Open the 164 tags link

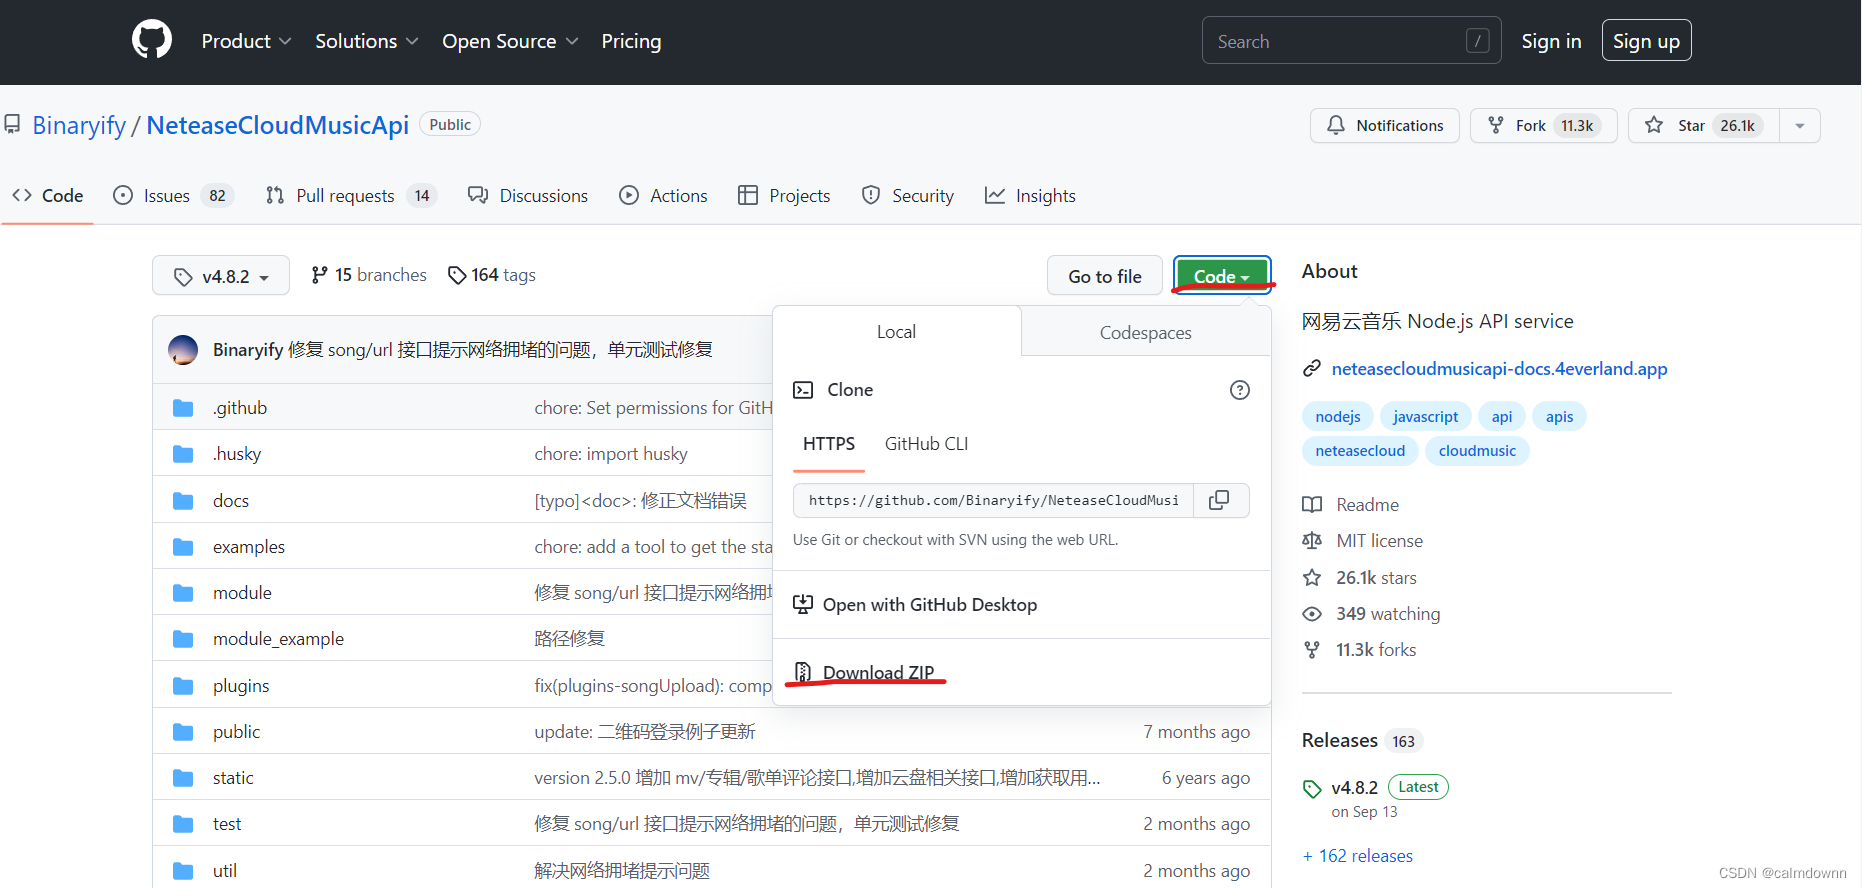(492, 275)
